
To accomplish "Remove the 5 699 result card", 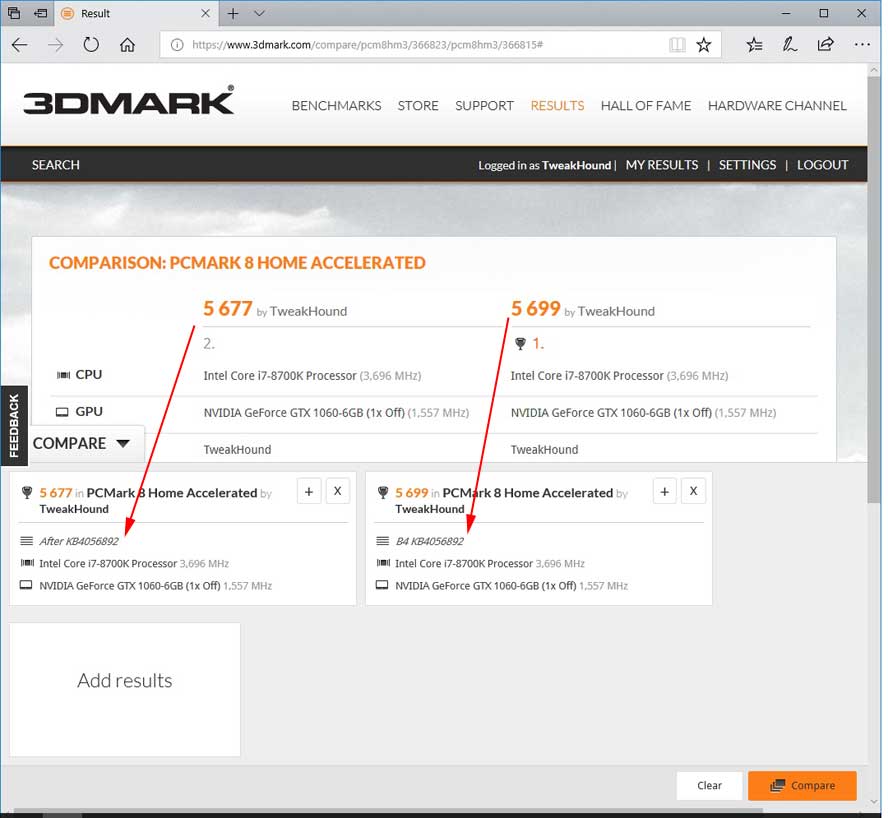I will pos(693,491).
